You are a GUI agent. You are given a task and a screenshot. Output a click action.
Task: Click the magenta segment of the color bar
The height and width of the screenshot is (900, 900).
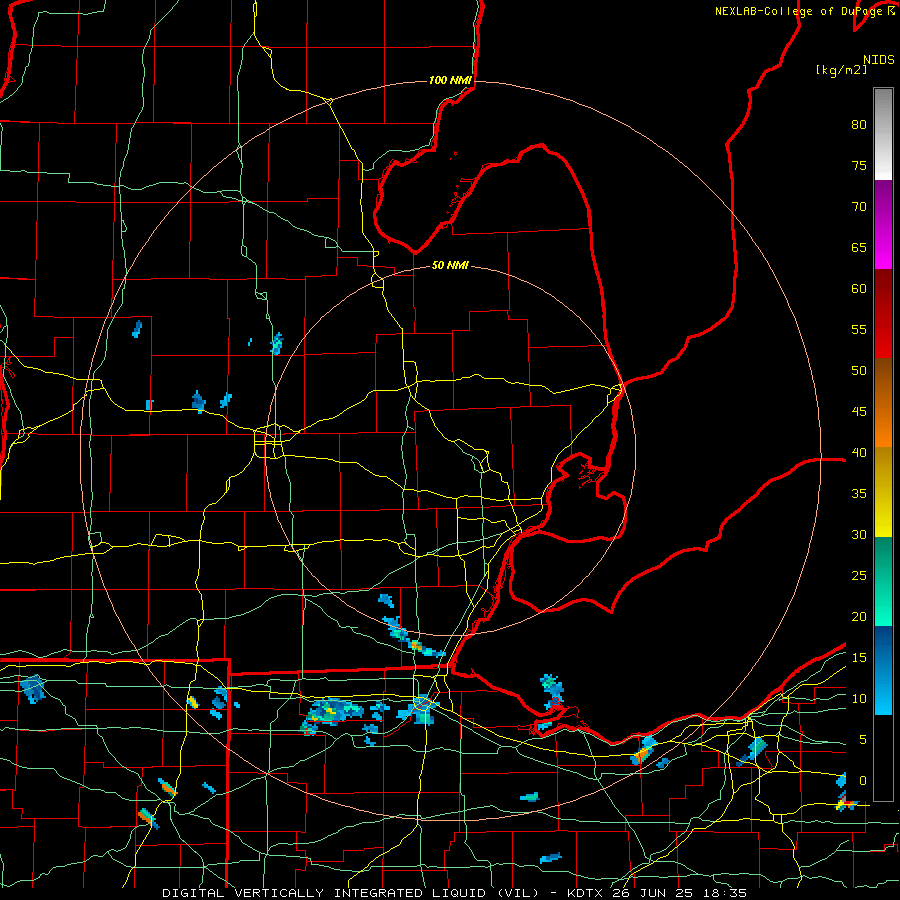[x=883, y=225]
